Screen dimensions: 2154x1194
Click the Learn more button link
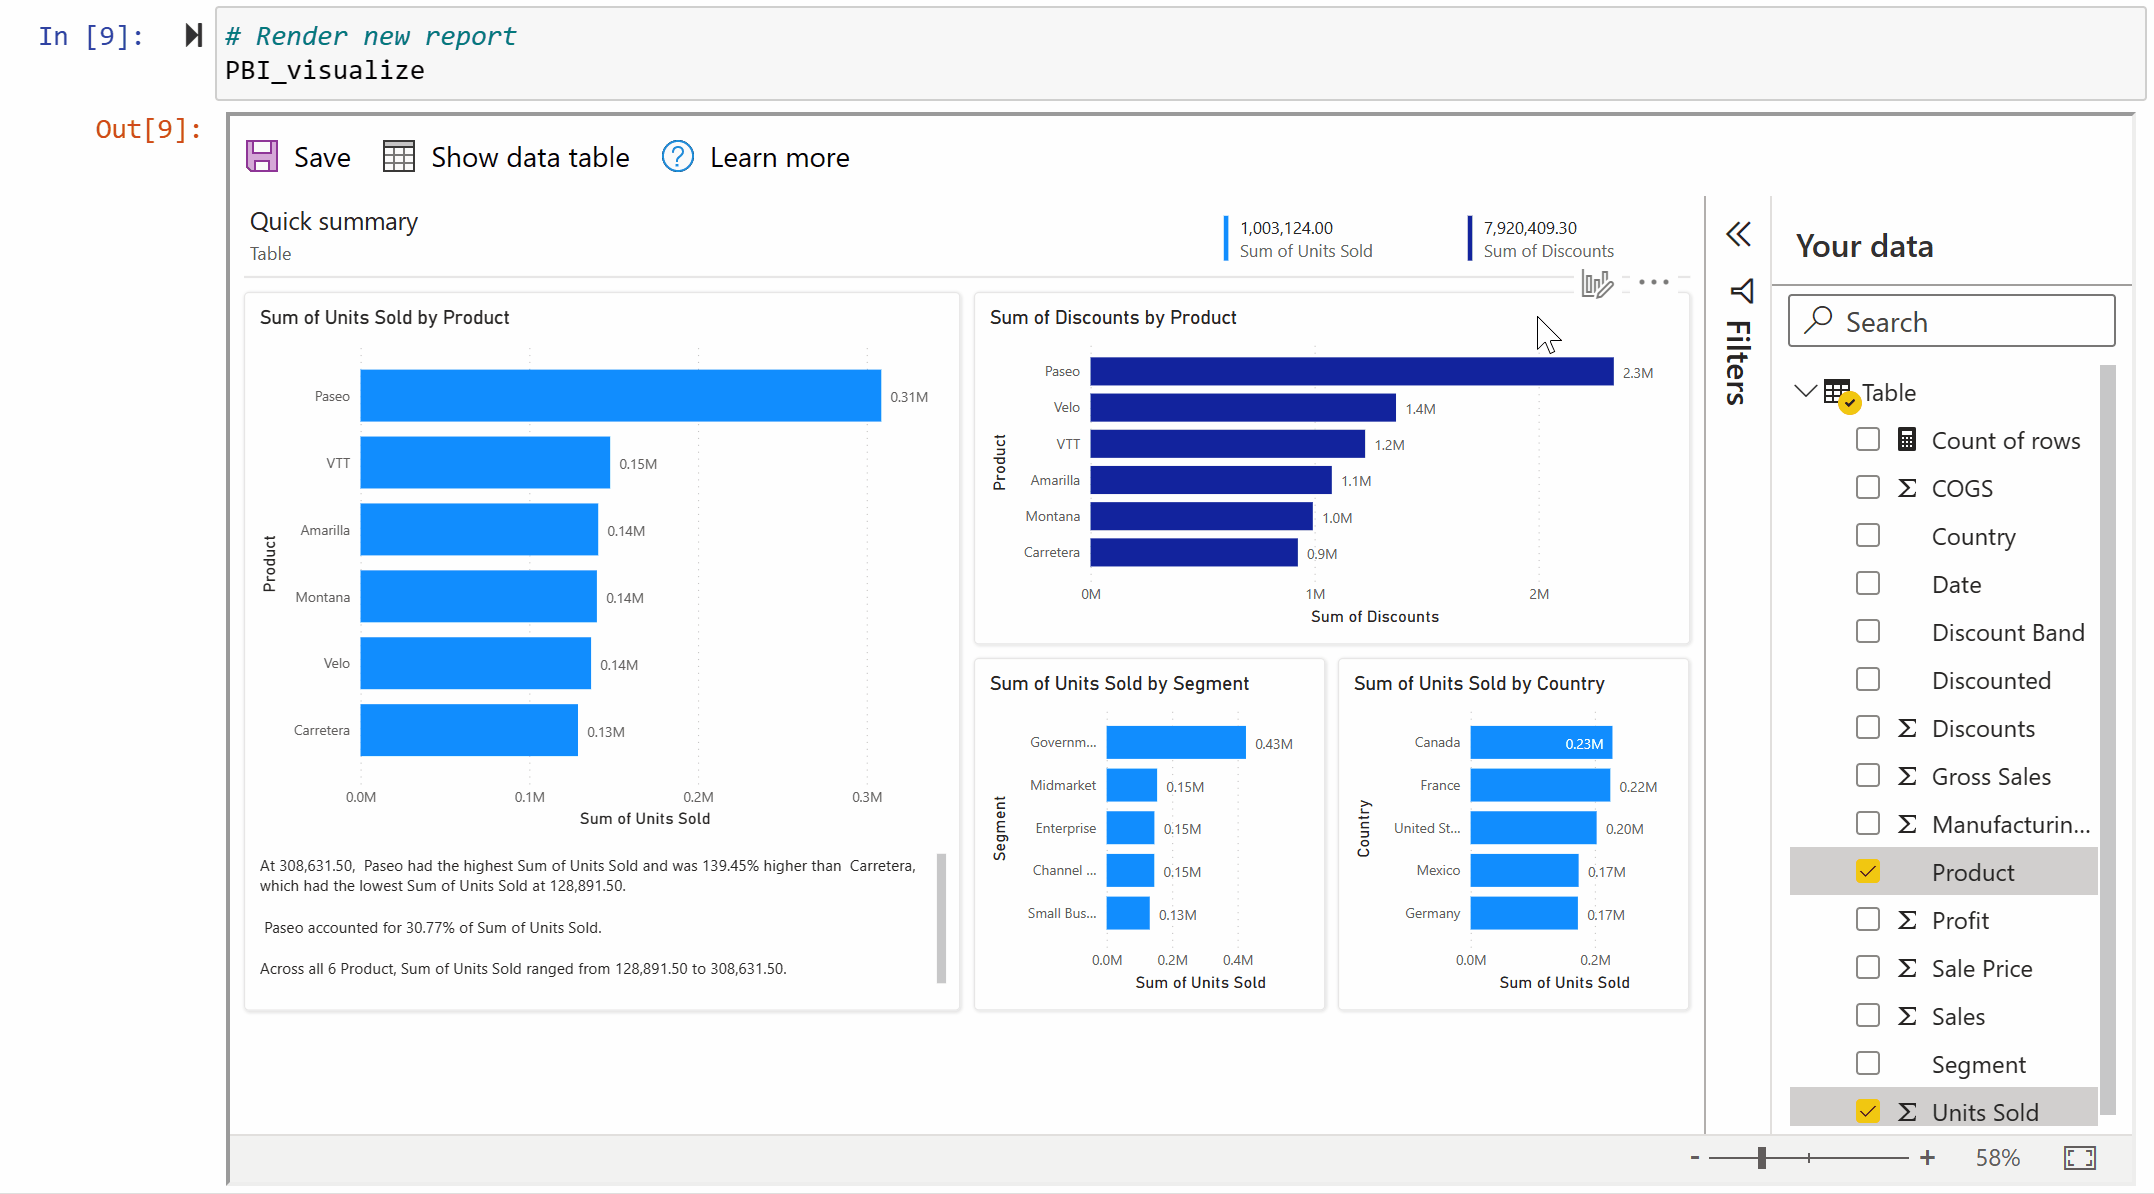pyautogui.click(x=779, y=157)
